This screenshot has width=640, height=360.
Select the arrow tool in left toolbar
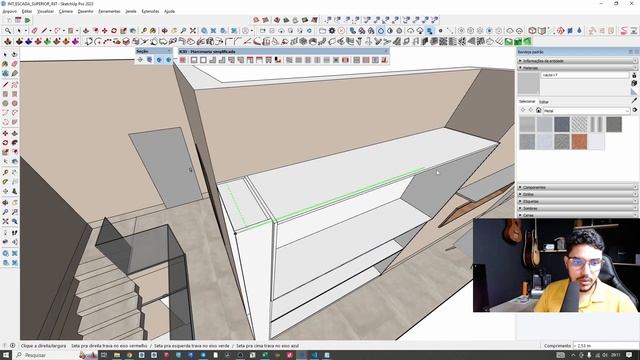coord(5,54)
